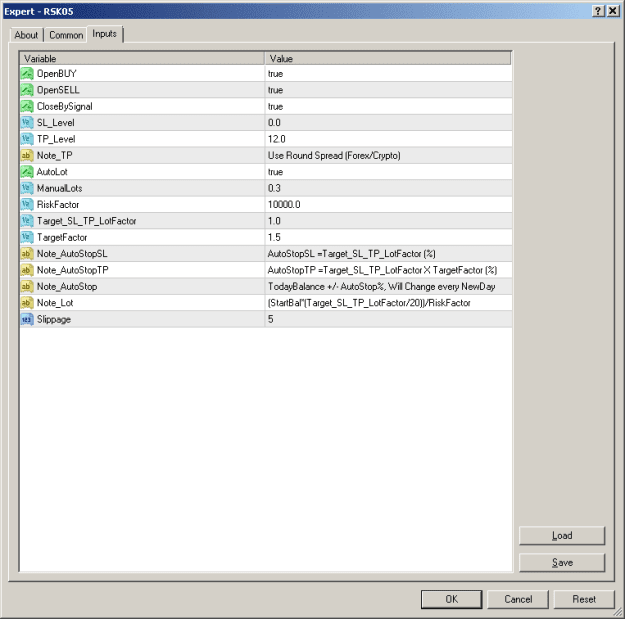625x619 pixels.
Task: Click the Value column header
Action: pyautogui.click(x=388, y=59)
